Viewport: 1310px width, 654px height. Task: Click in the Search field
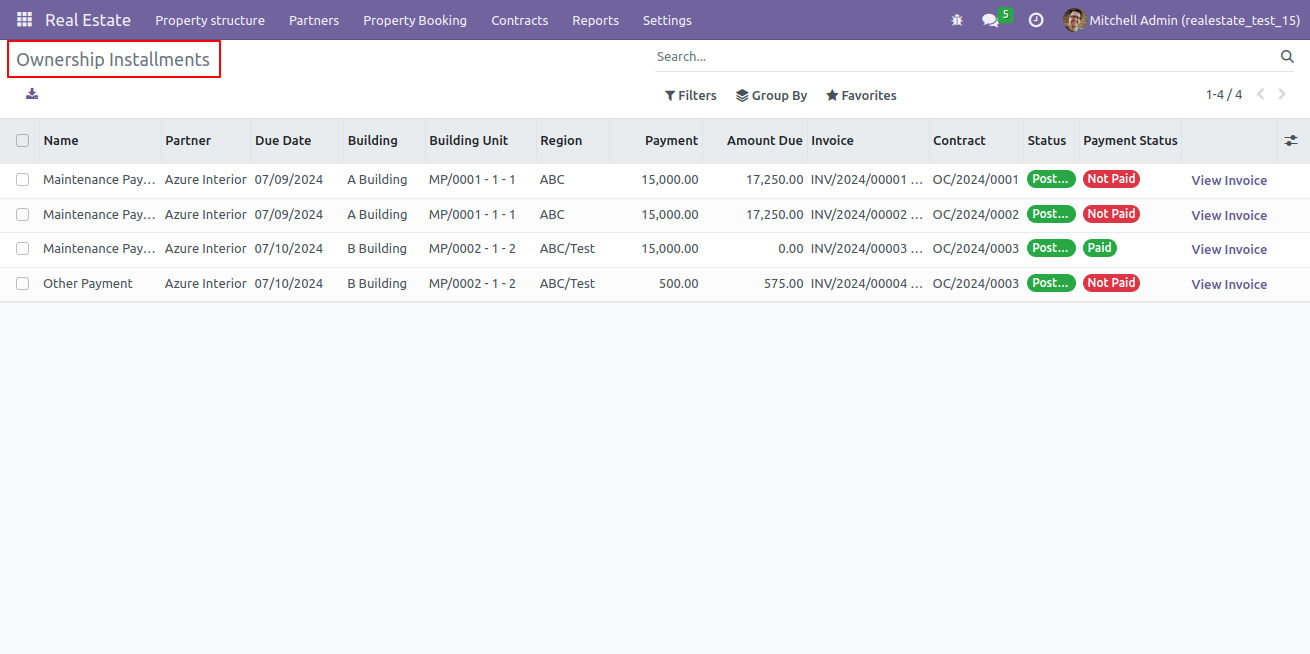pos(965,57)
